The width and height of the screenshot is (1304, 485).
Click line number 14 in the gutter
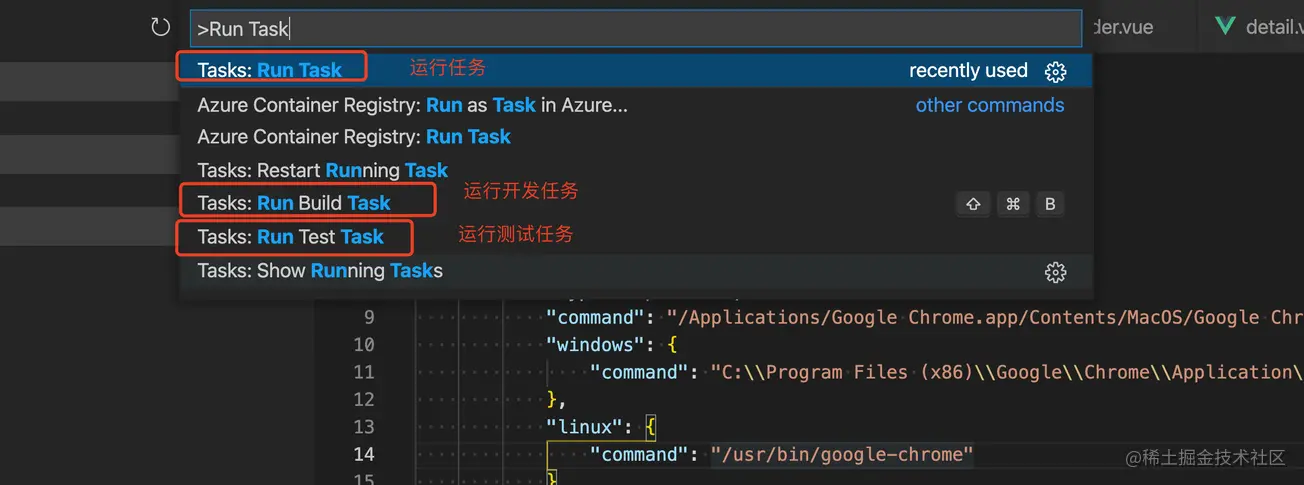click(364, 454)
